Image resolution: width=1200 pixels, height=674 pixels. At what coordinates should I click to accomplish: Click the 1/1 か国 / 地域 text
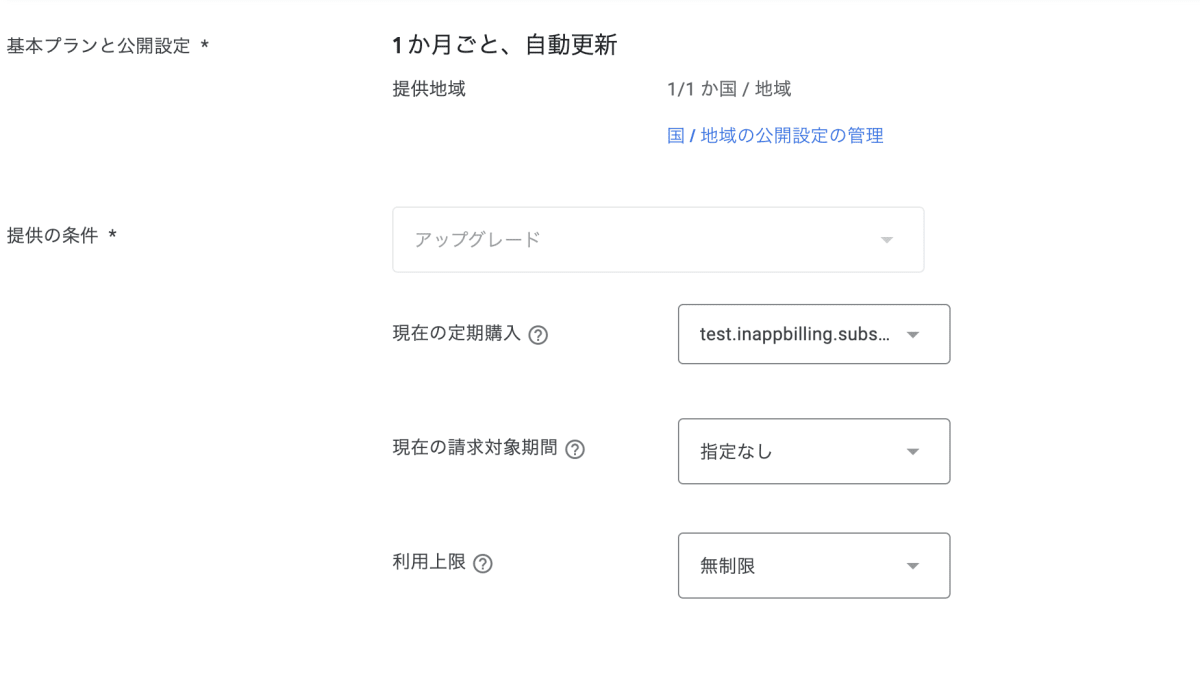pos(729,89)
